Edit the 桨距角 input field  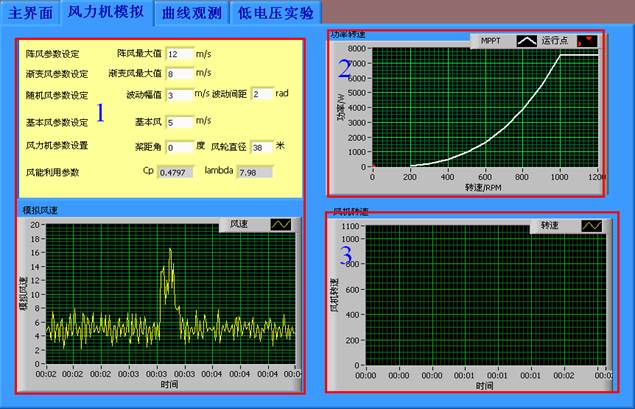(179, 147)
